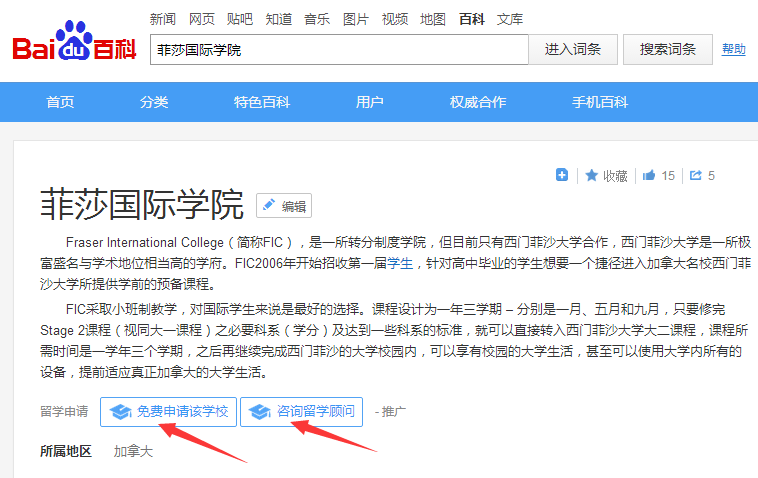This screenshot has height=478, width=758.
Task: Go to 首页 in blue navigation bar
Action: 60,102
